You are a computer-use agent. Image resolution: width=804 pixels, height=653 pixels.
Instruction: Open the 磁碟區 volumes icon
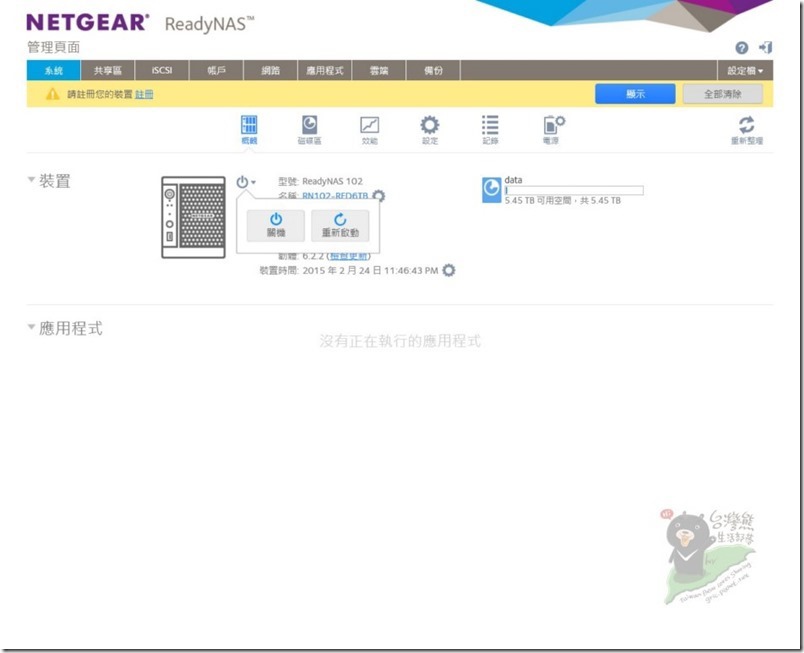click(309, 129)
